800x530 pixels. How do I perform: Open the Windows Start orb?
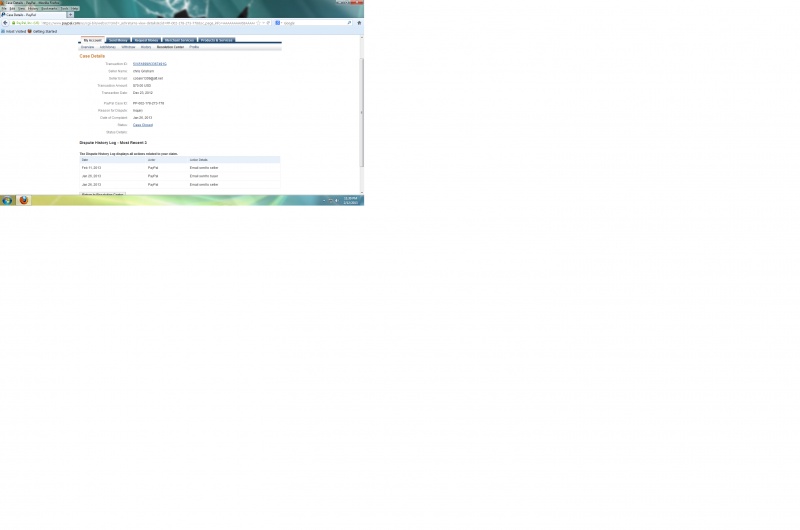(7, 200)
